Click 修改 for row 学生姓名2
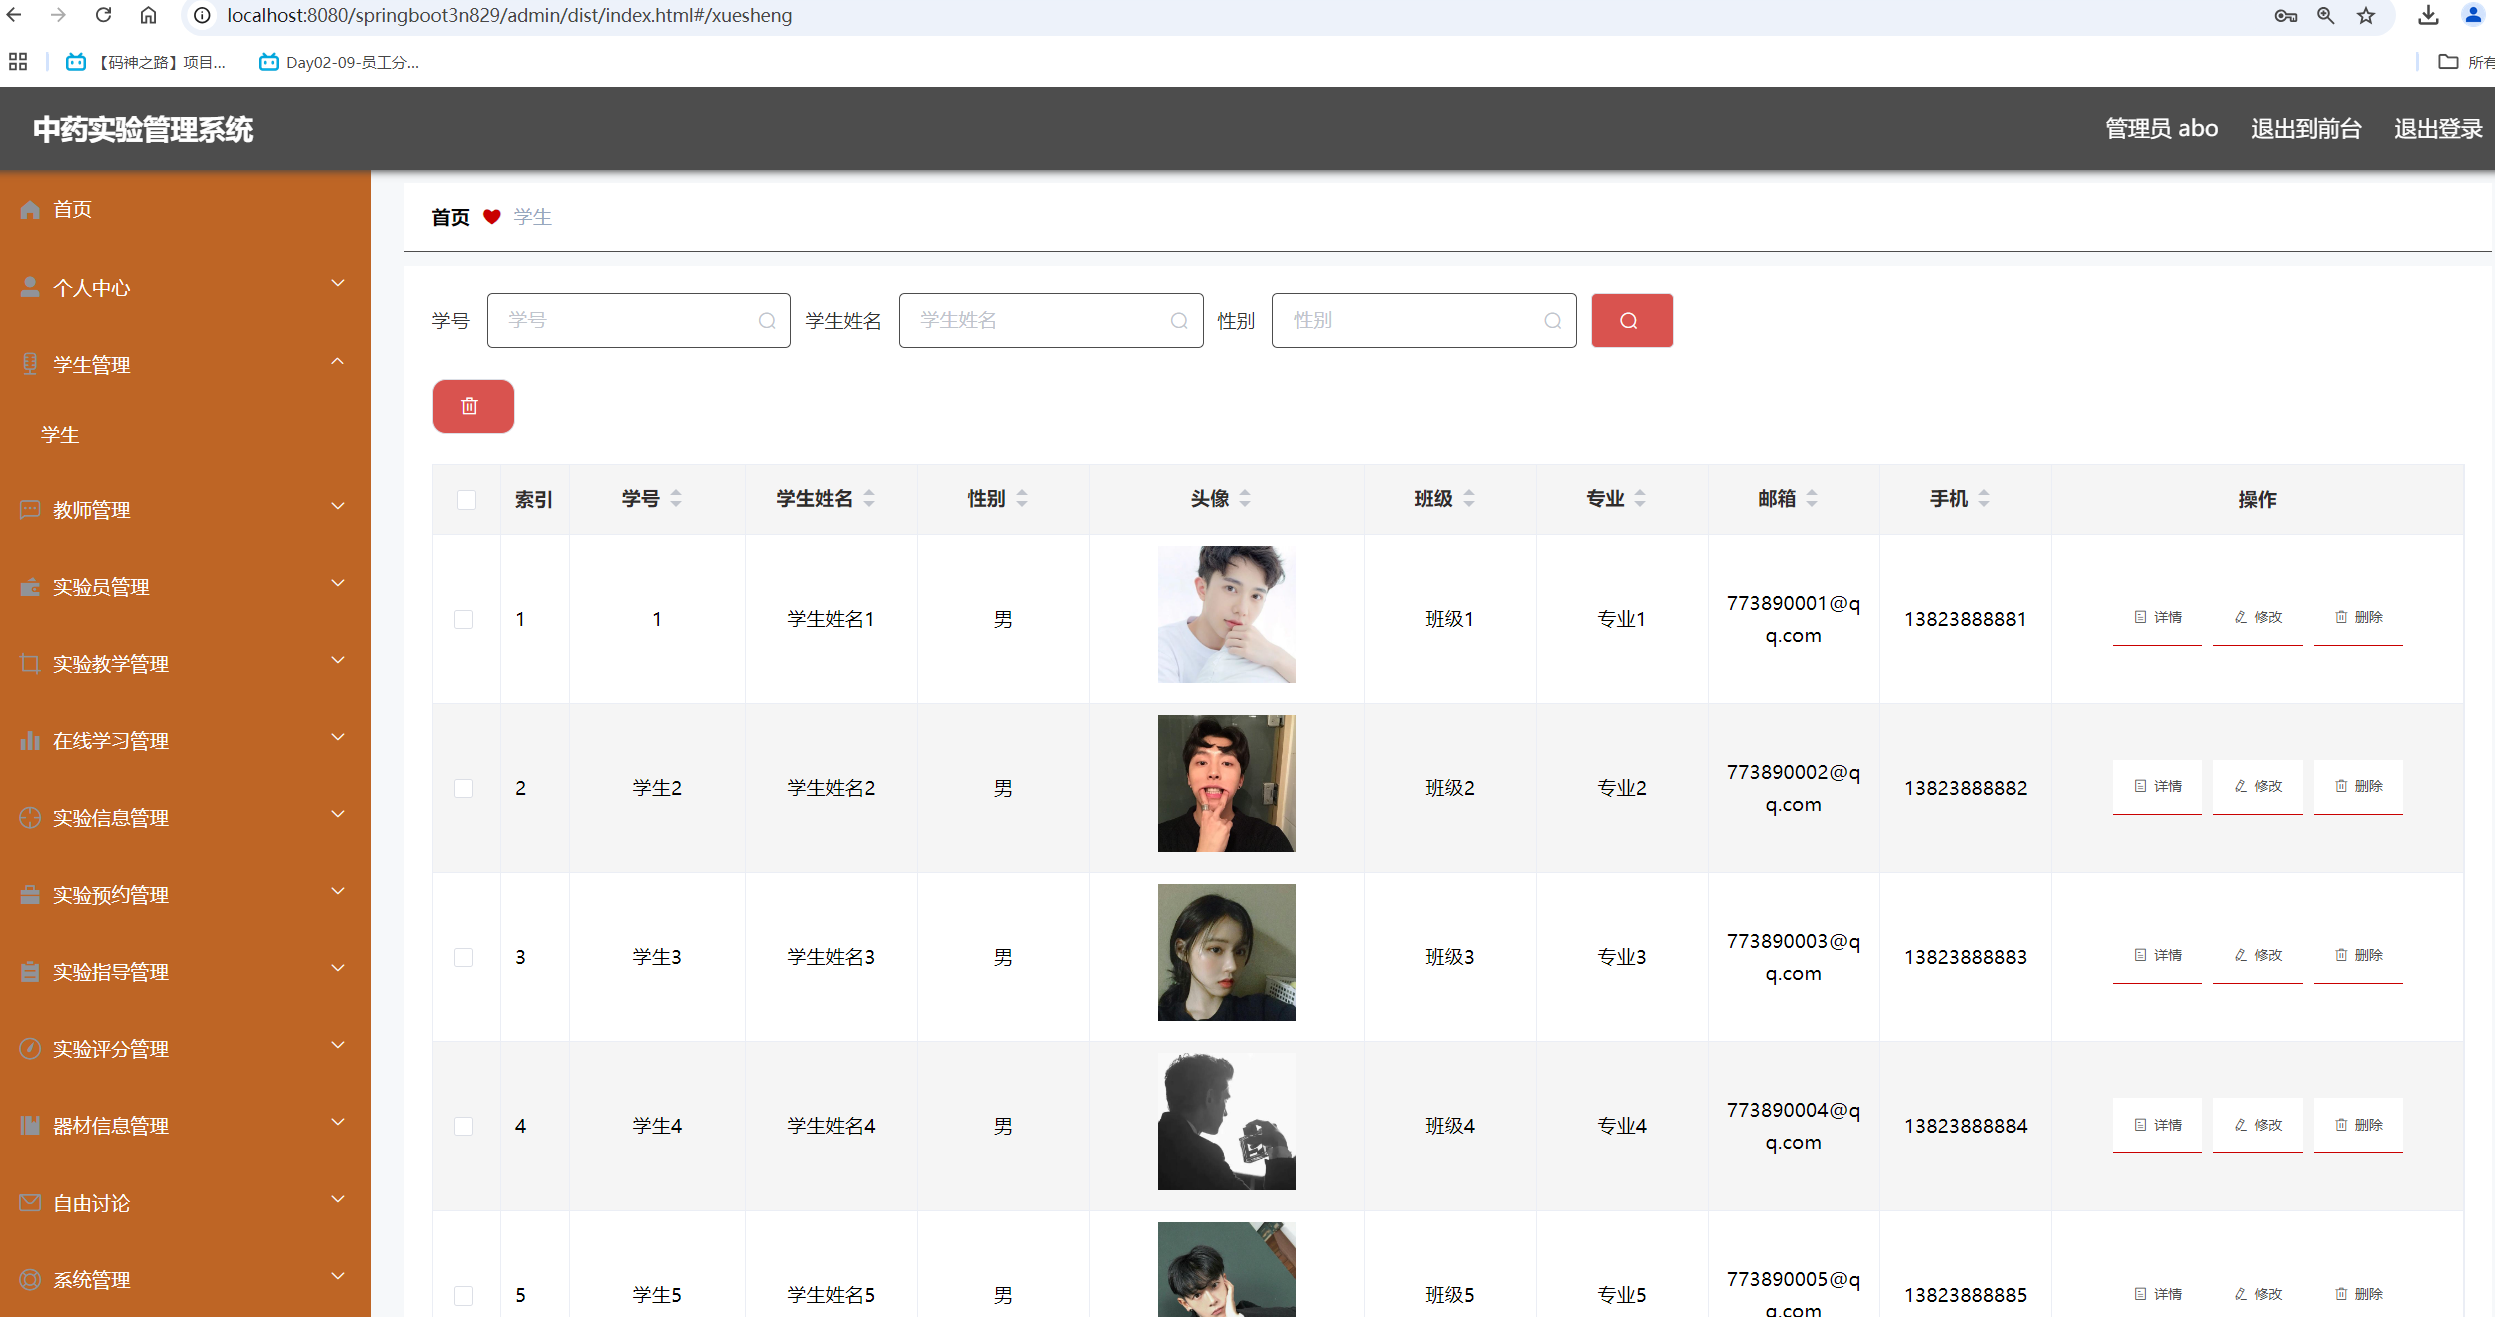 tap(2258, 787)
